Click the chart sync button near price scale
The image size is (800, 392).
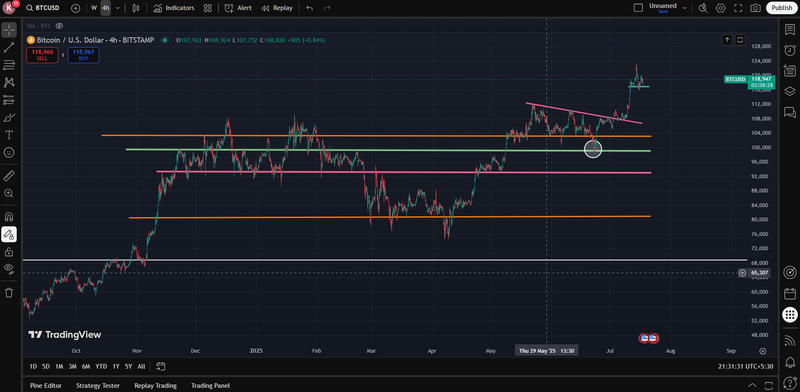740,40
